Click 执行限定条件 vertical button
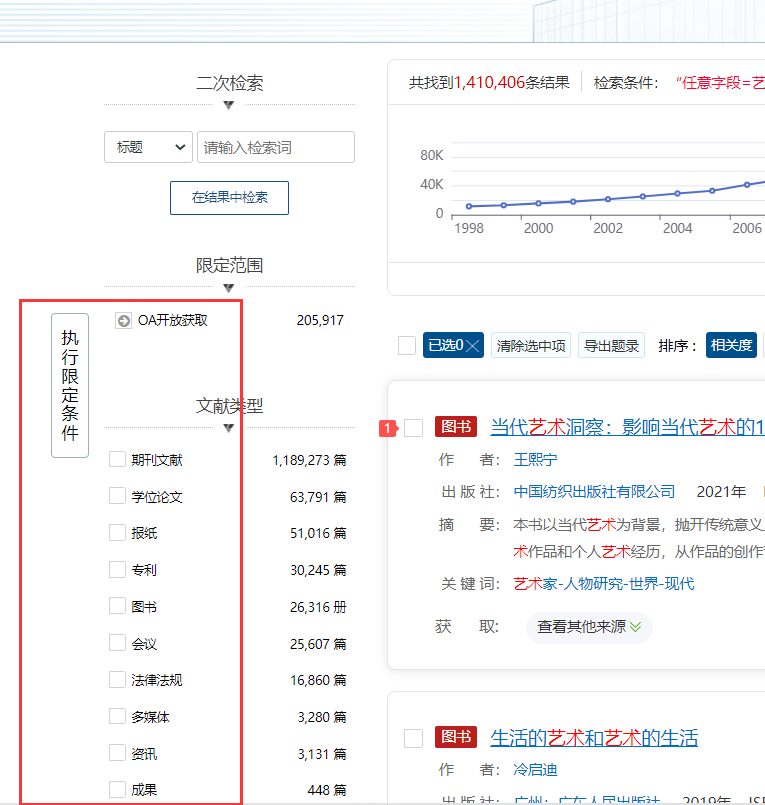The width and height of the screenshot is (765, 805). coord(70,385)
